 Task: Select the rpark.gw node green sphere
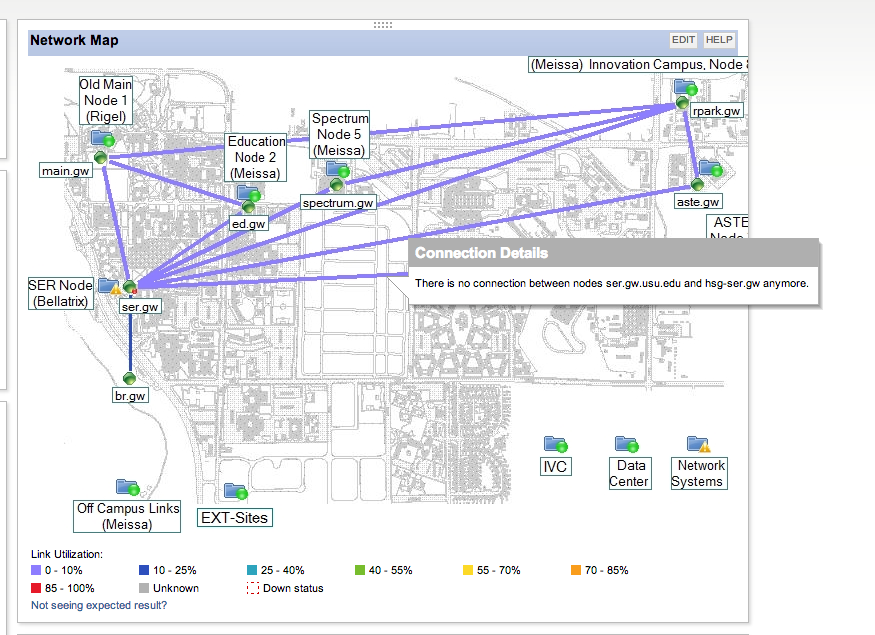(682, 103)
